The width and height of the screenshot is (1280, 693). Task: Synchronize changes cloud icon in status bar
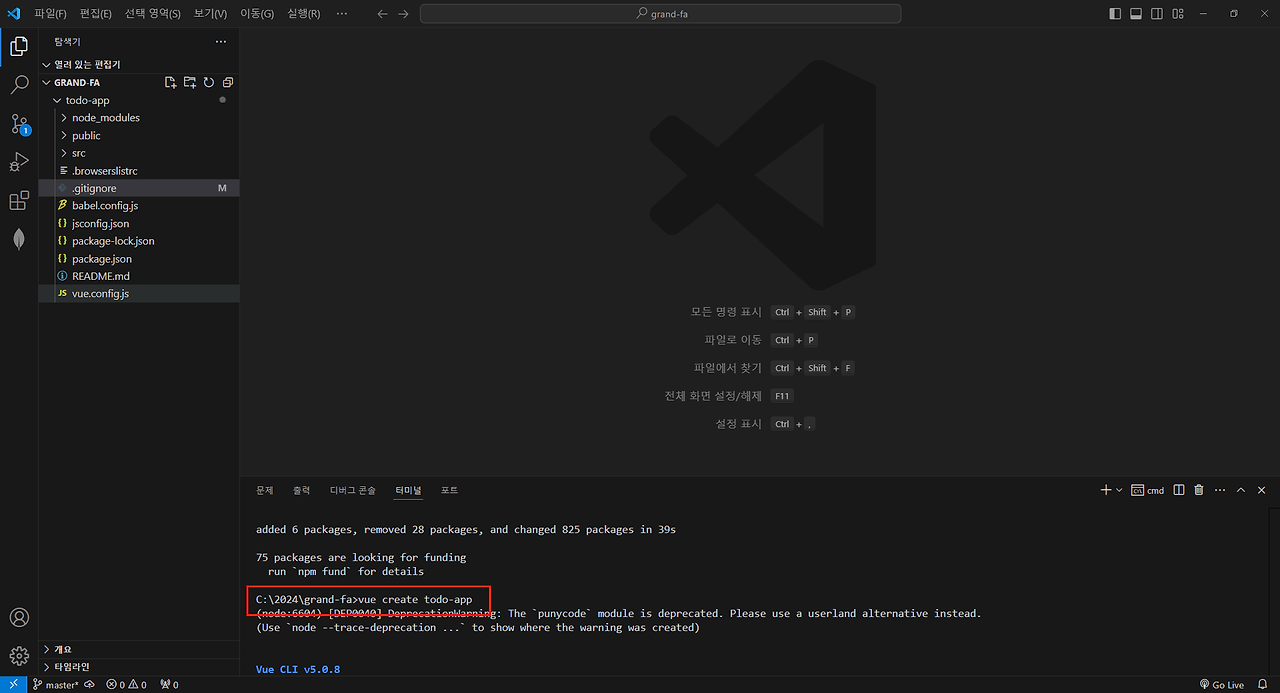point(90,685)
